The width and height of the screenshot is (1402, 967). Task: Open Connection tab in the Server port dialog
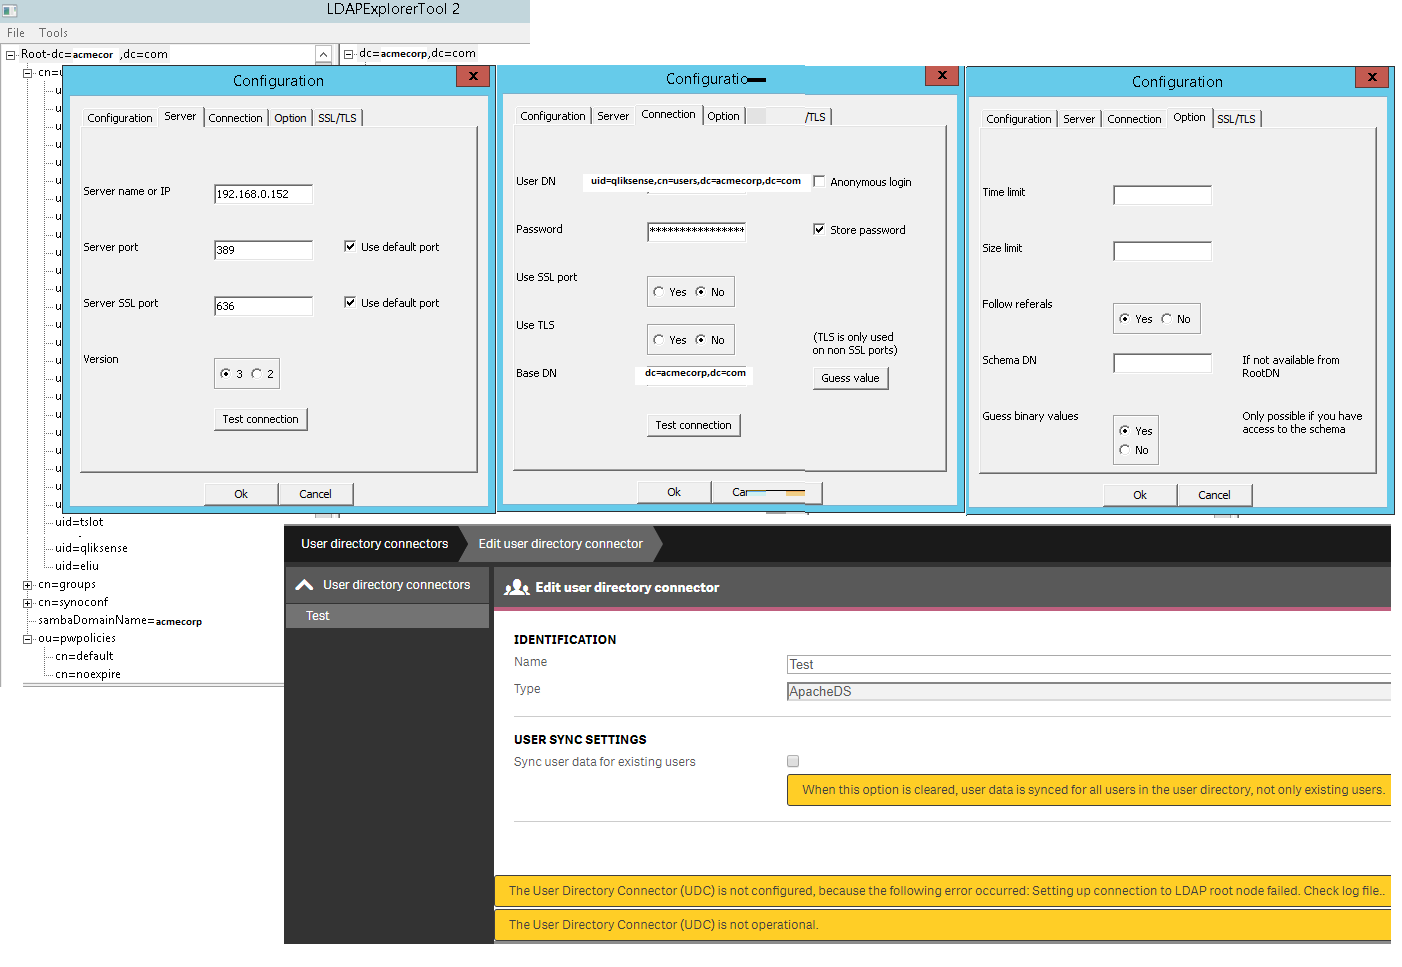pyautogui.click(x=235, y=118)
